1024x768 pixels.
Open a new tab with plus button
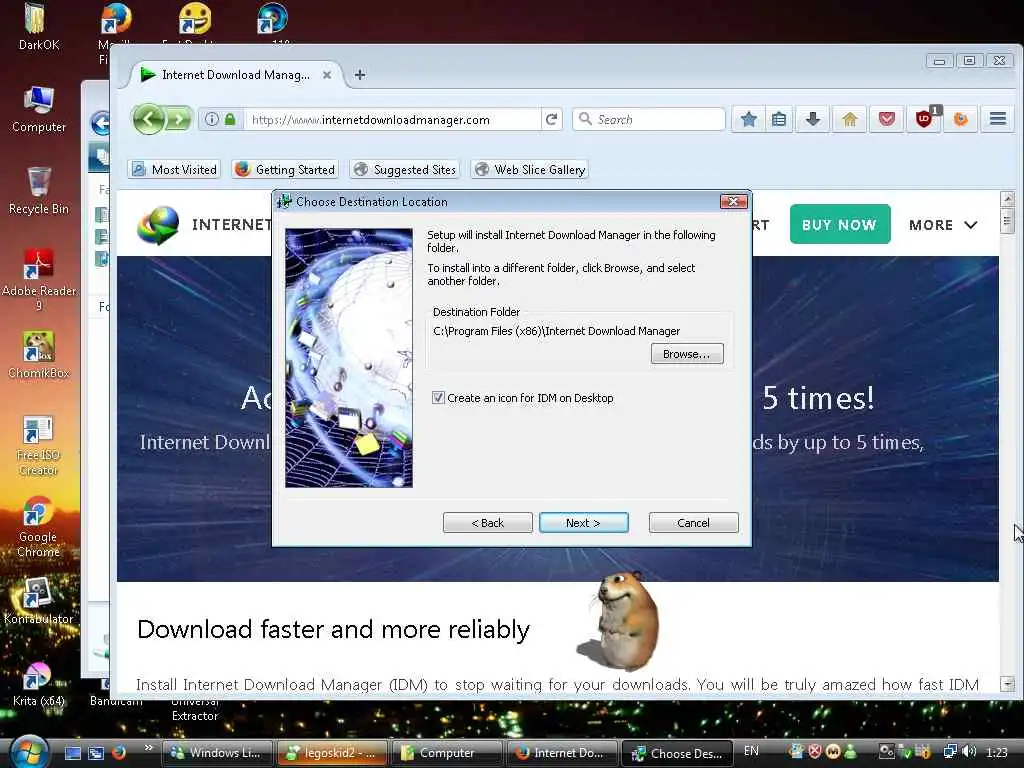(x=360, y=75)
